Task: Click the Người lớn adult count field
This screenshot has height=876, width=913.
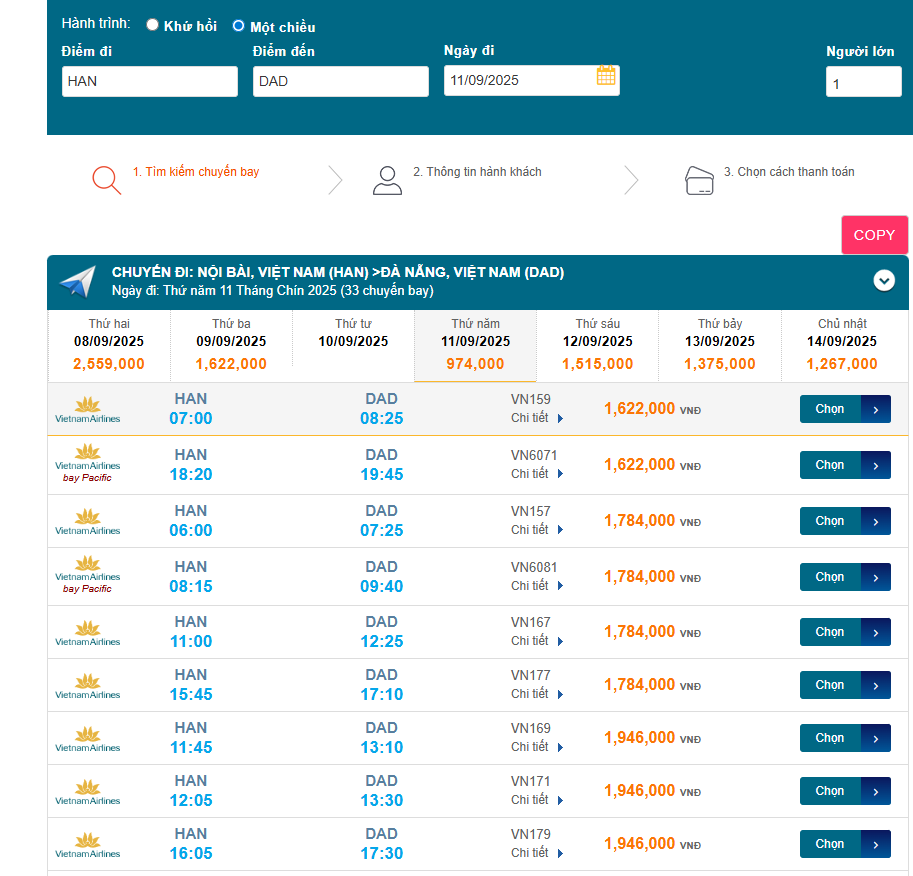Action: click(863, 82)
